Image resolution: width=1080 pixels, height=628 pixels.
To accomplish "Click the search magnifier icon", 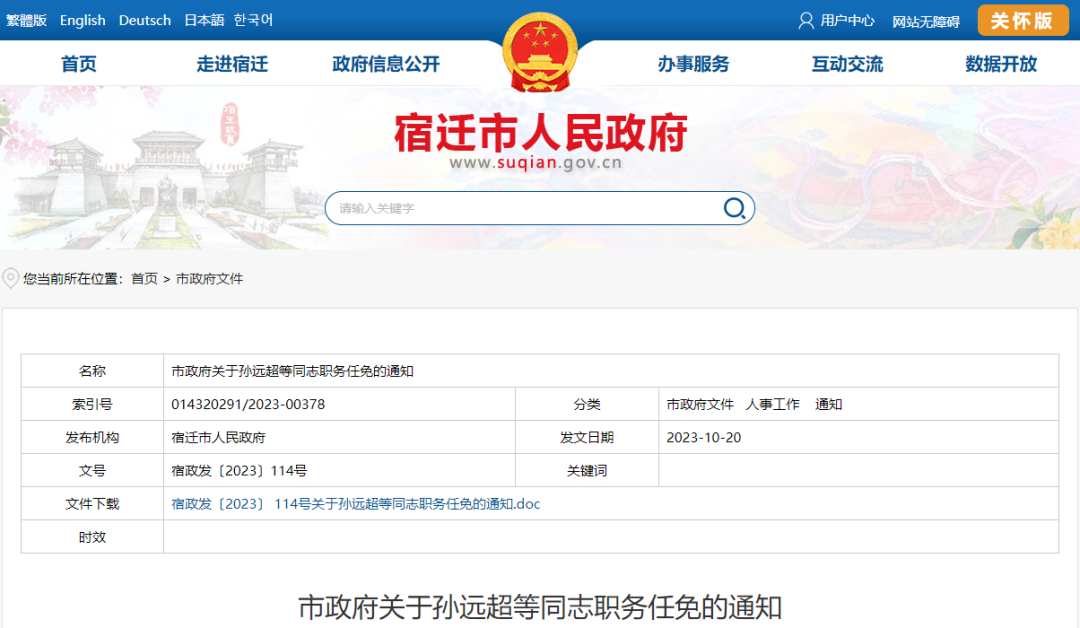I will tap(734, 208).
